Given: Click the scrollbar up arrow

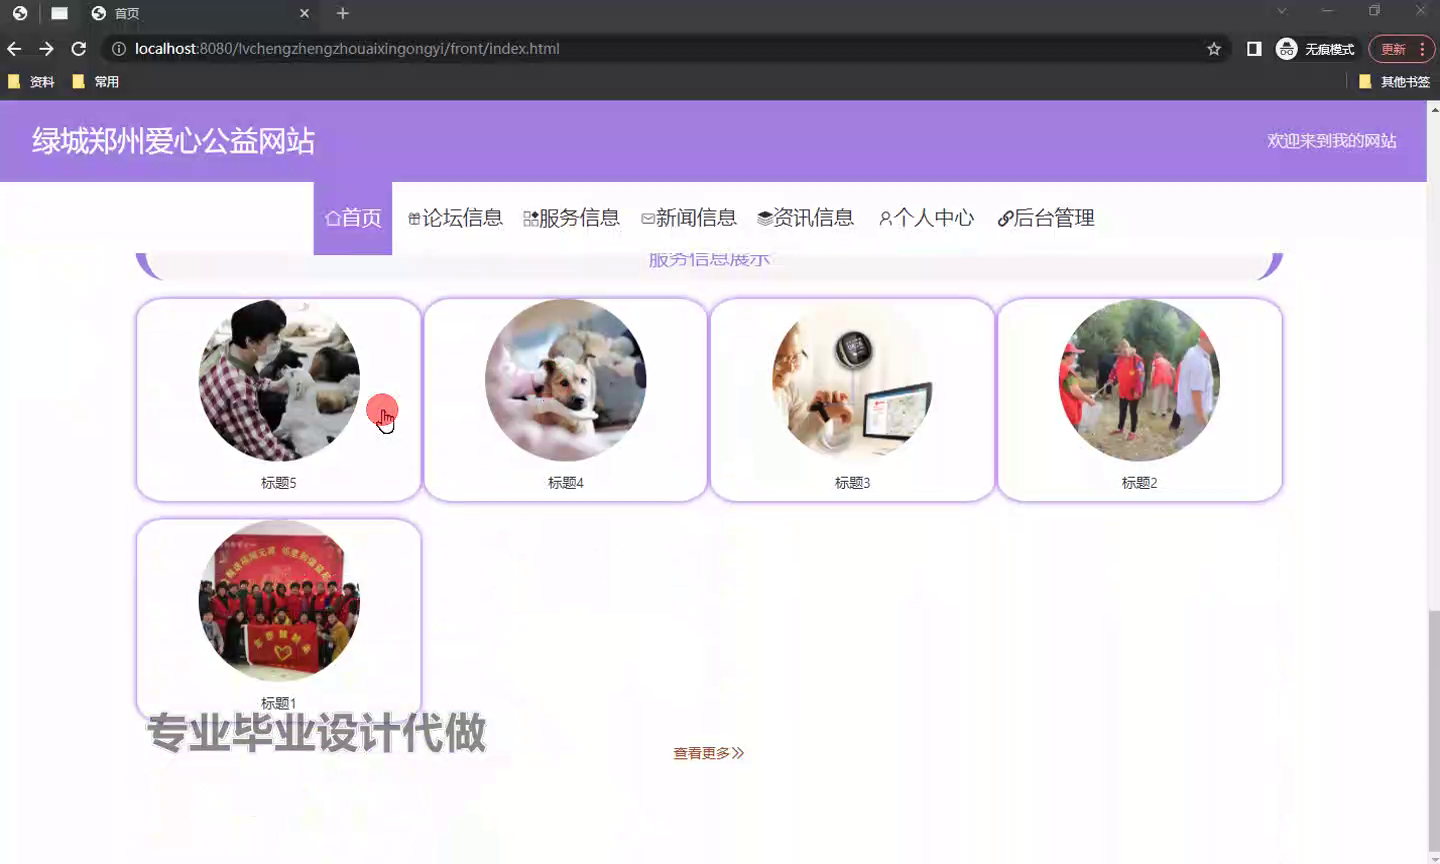Looking at the screenshot, I should click(x=1433, y=108).
